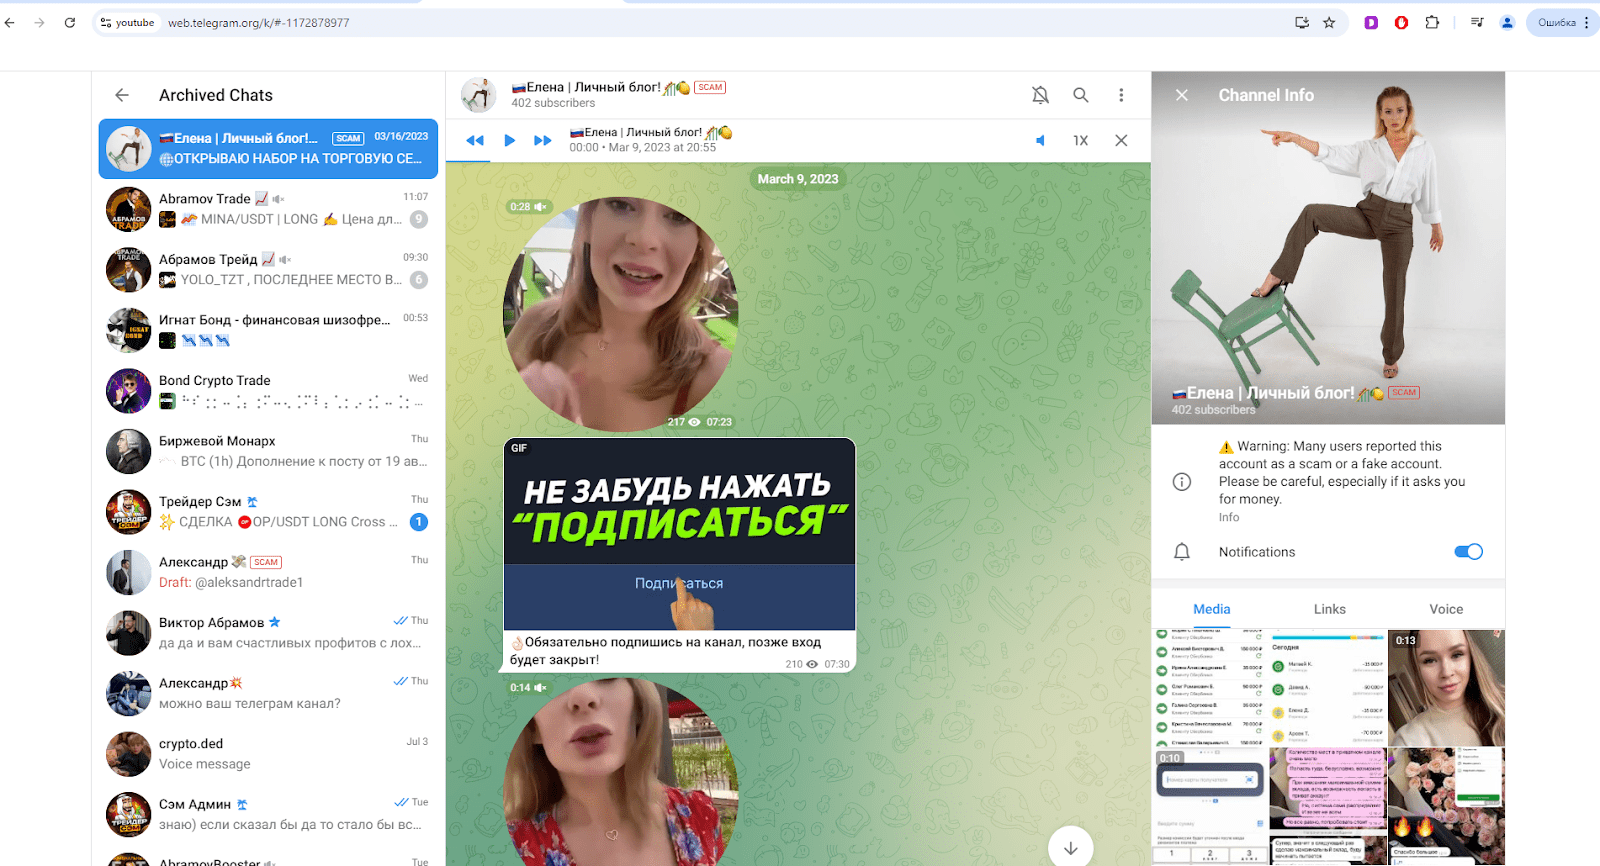Image resolution: width=1600 pixels, height=866 pixels.
Task: Click the Подписаться button in GIF
Action: point(679,583)
